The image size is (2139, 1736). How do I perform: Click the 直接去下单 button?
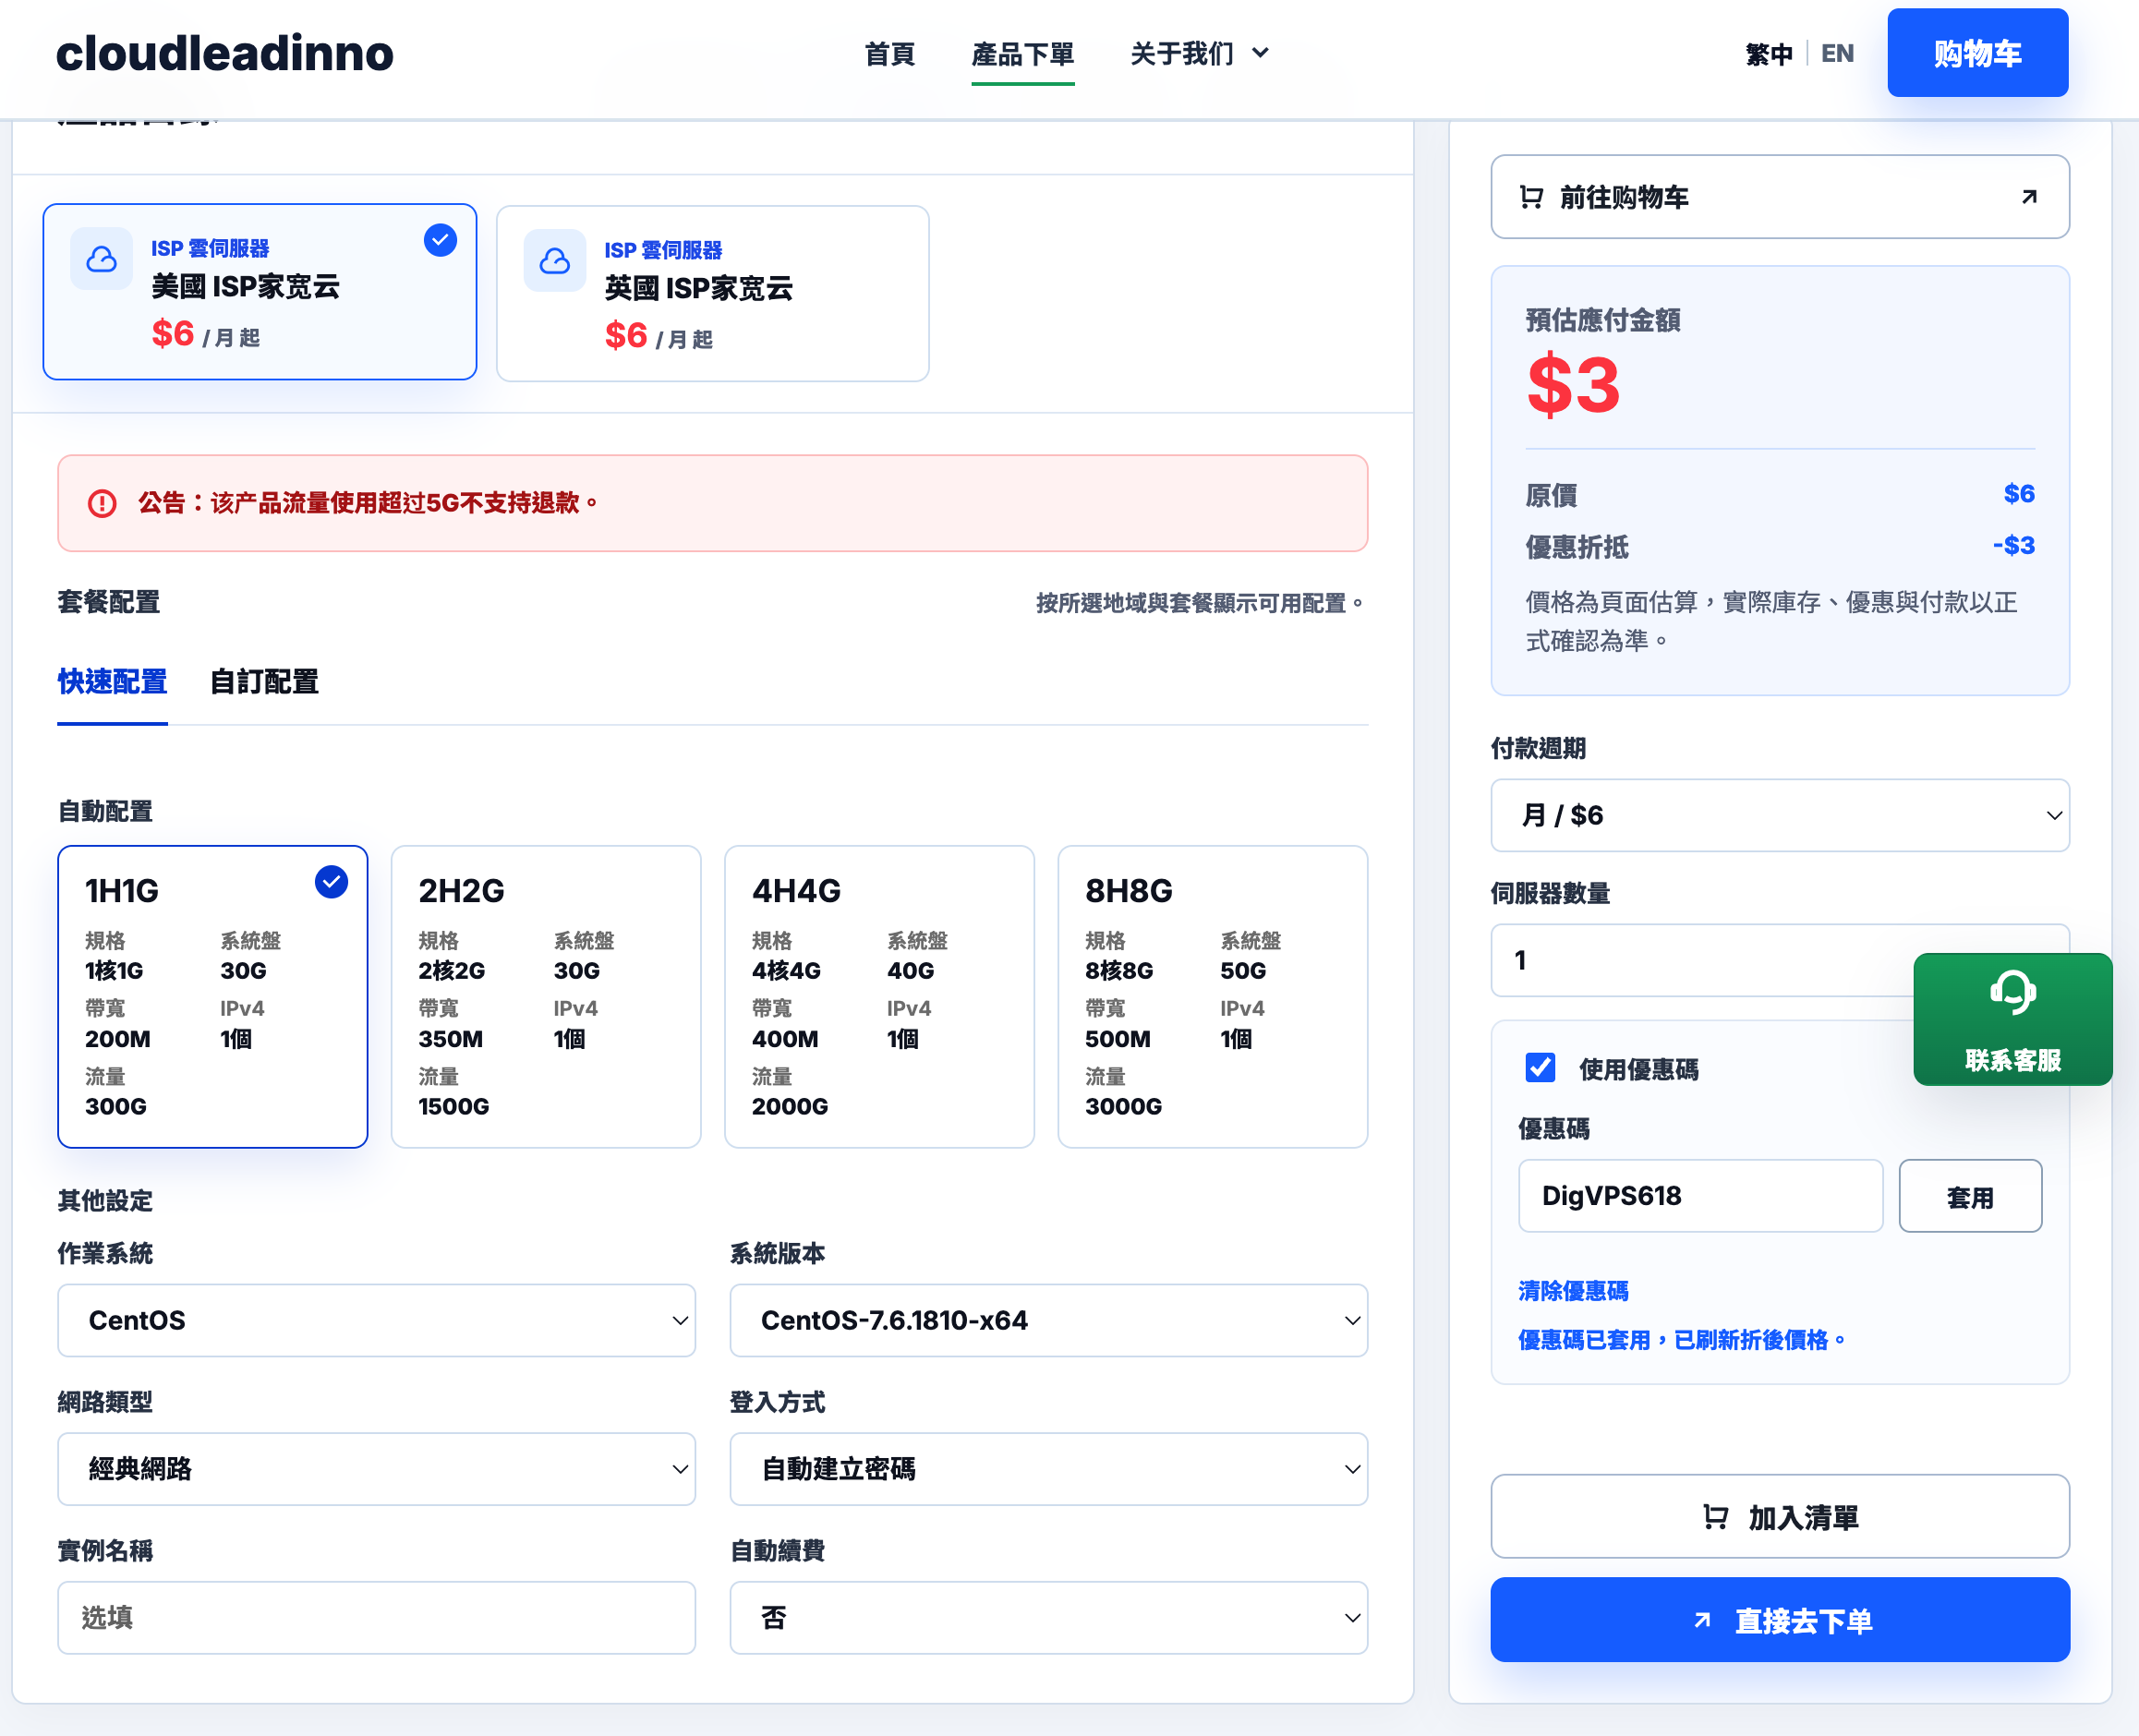1780,1620
